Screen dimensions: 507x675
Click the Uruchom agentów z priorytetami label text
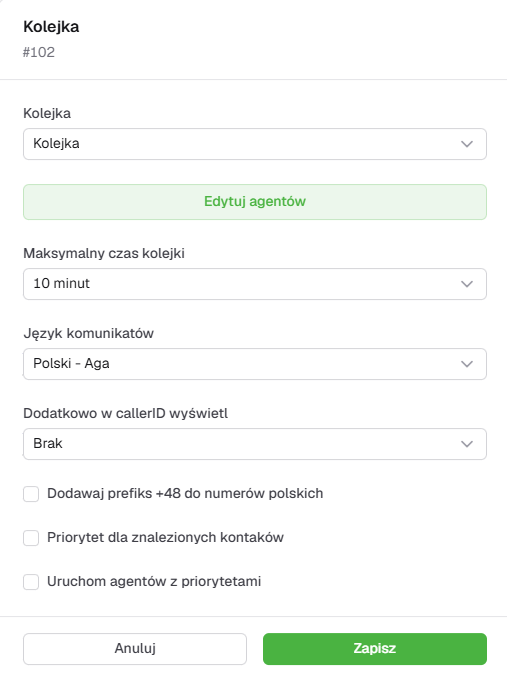154,582
